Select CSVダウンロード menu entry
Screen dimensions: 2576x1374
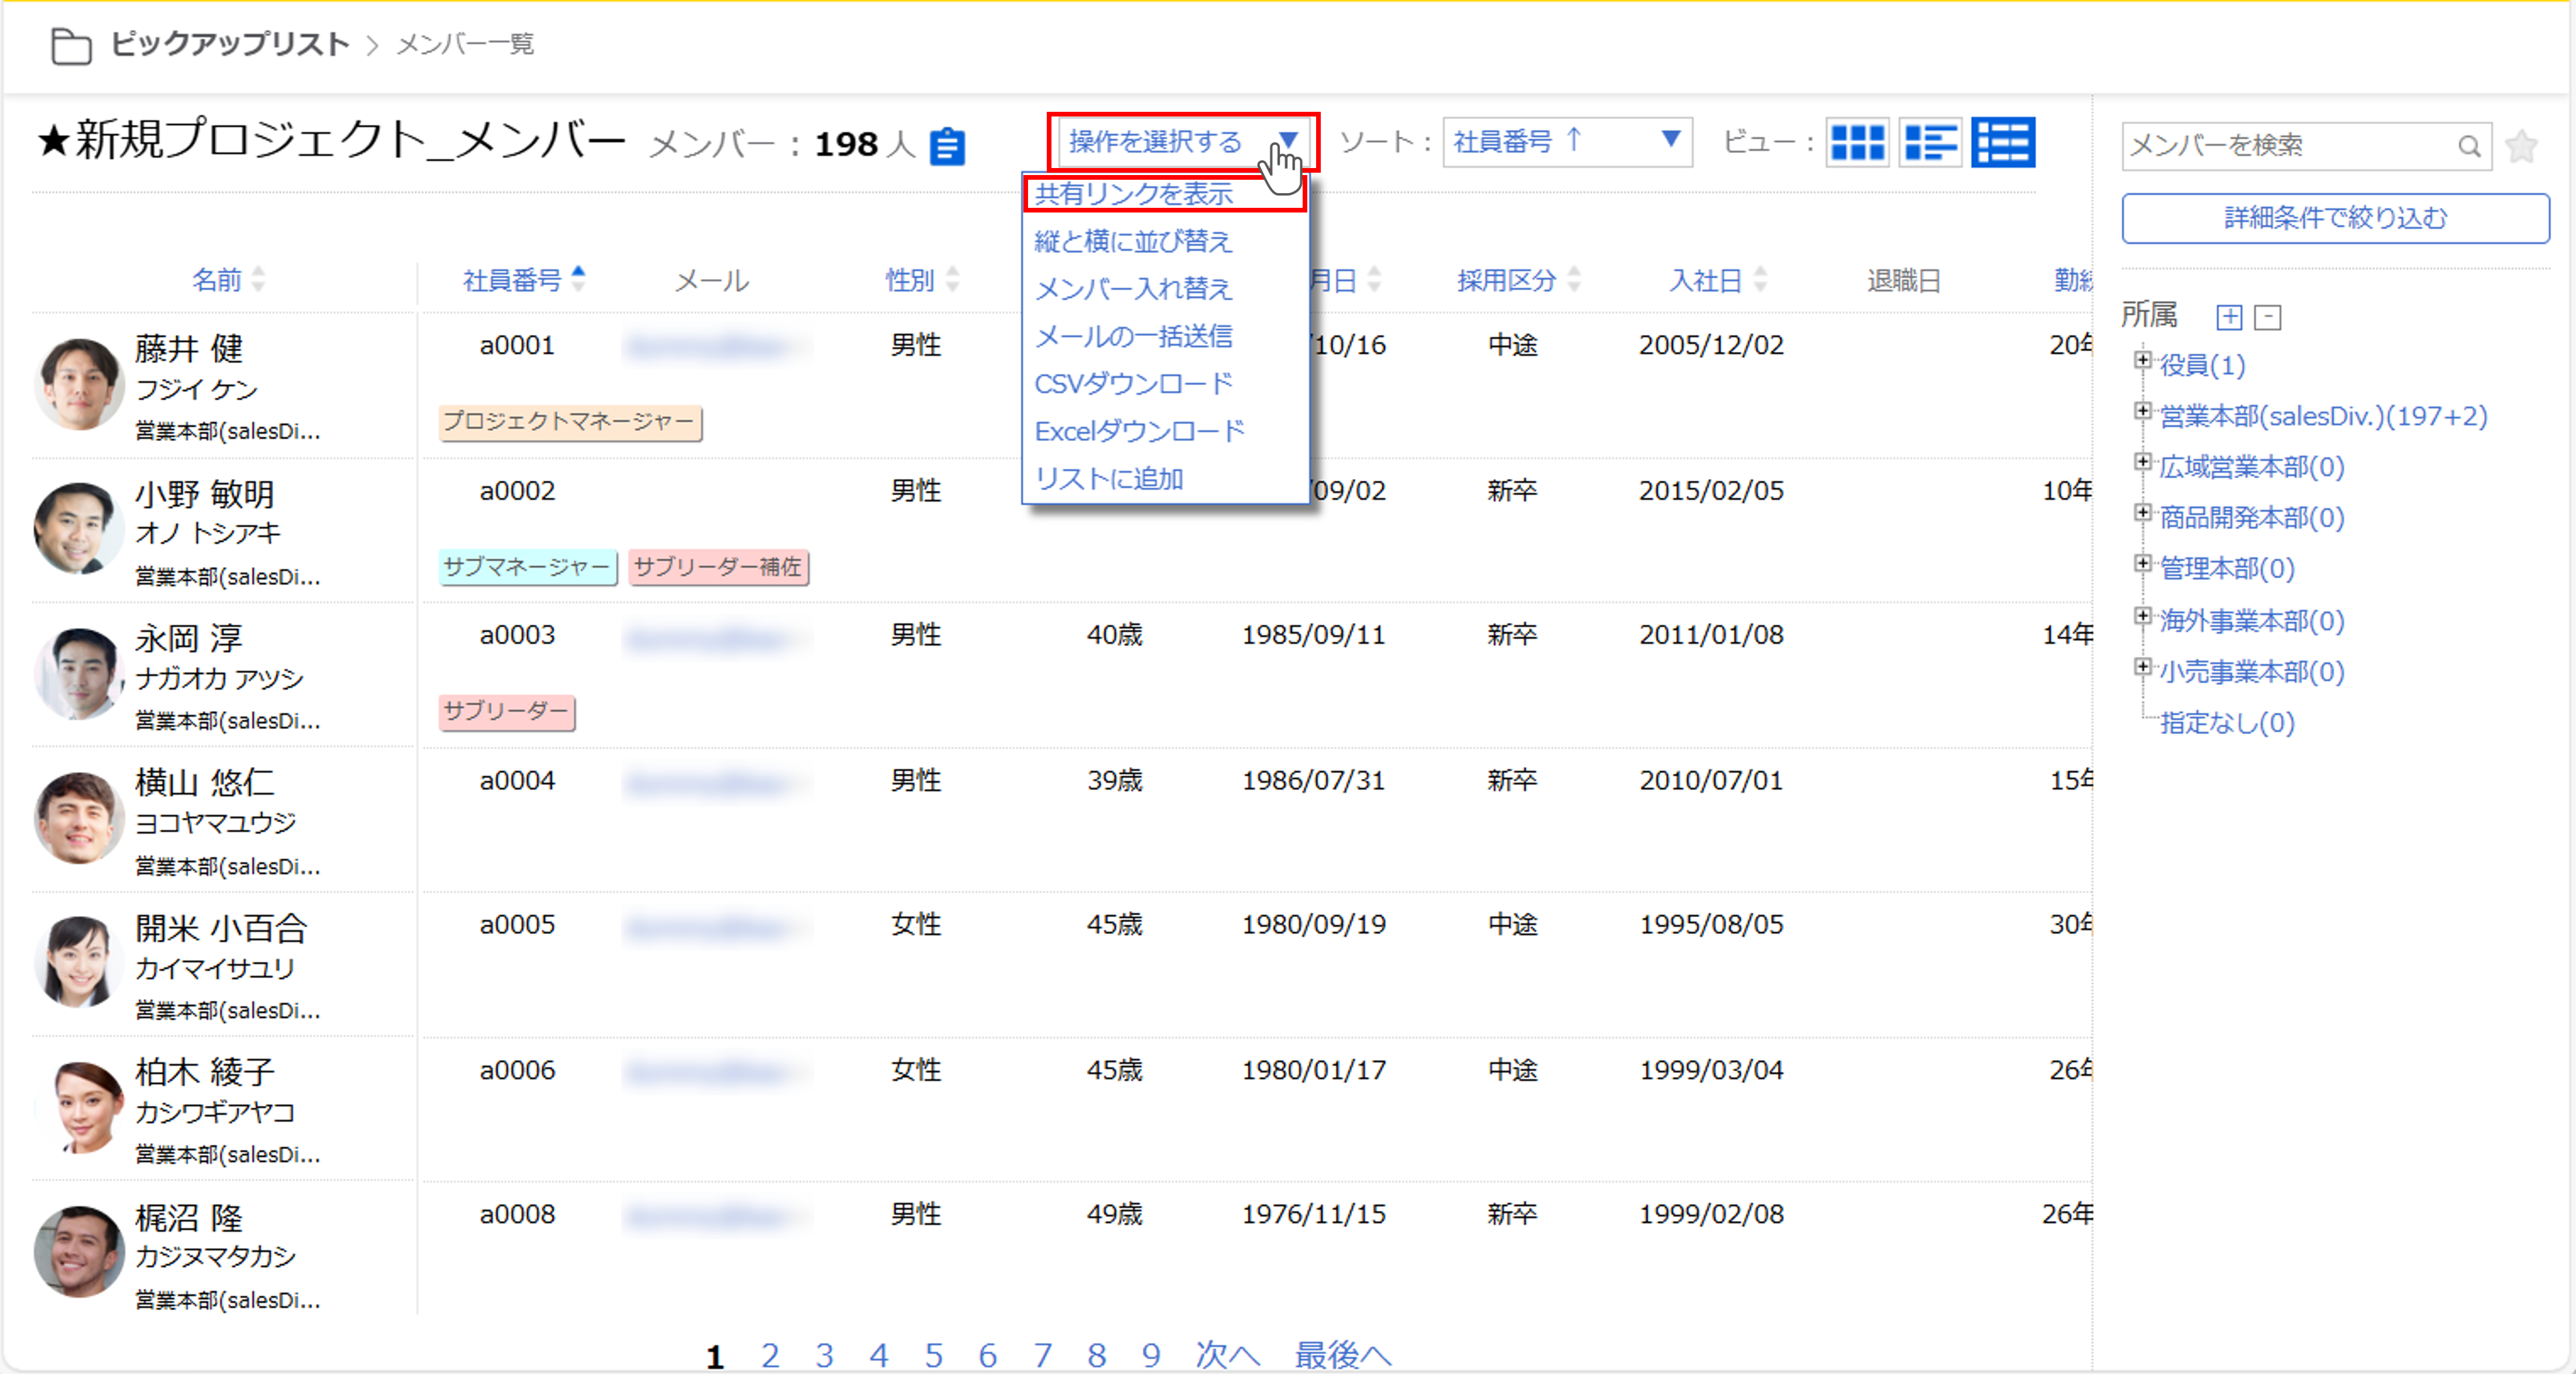1133,384
